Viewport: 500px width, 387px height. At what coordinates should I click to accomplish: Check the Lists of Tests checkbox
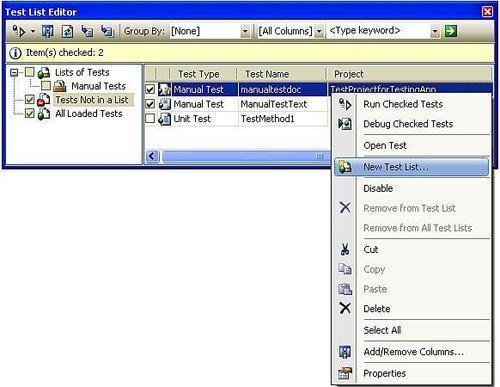(x=30, y=72)
